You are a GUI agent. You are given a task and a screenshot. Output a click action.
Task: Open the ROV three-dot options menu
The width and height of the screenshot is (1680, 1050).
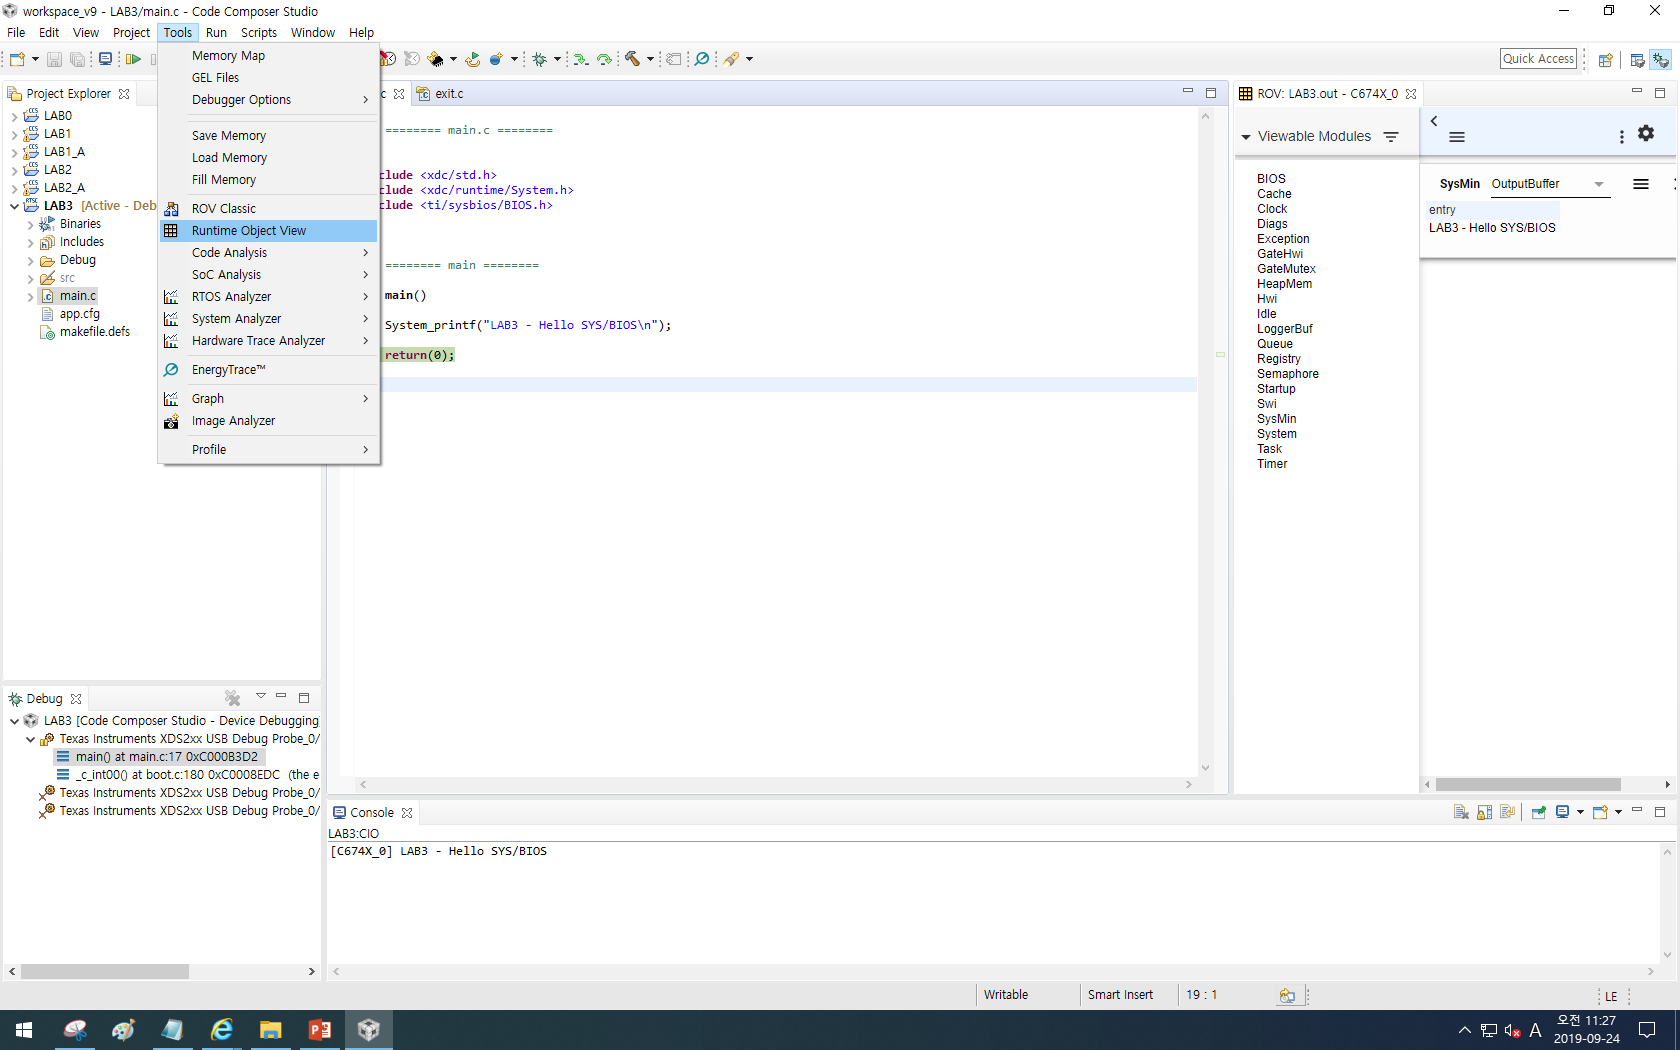(1622, 137)
